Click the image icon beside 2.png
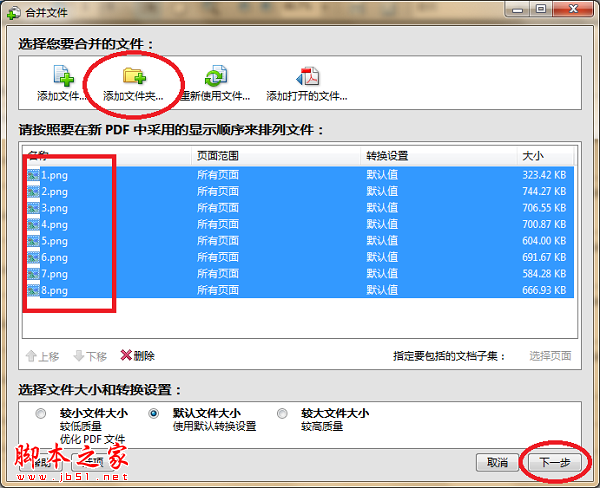The width and height of the screenshot is (600, 488). coord(33,192)
